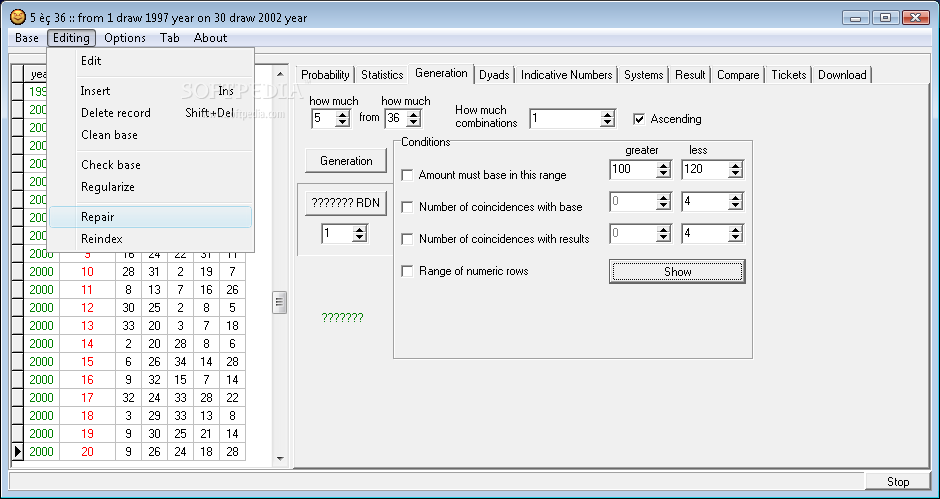Choose Edit from the Editing menu

150,61
